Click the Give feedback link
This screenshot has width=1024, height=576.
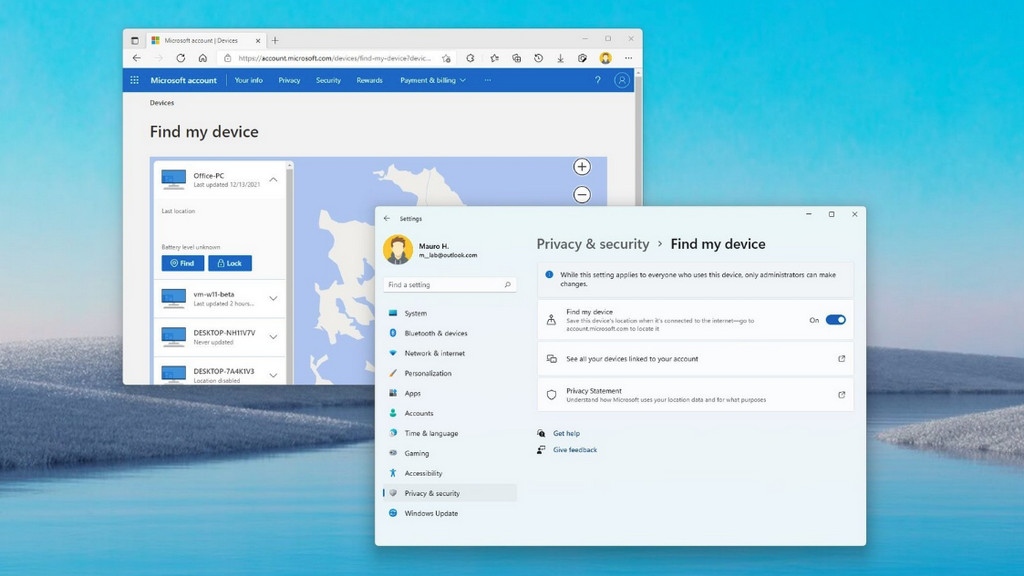coord(575,450)
